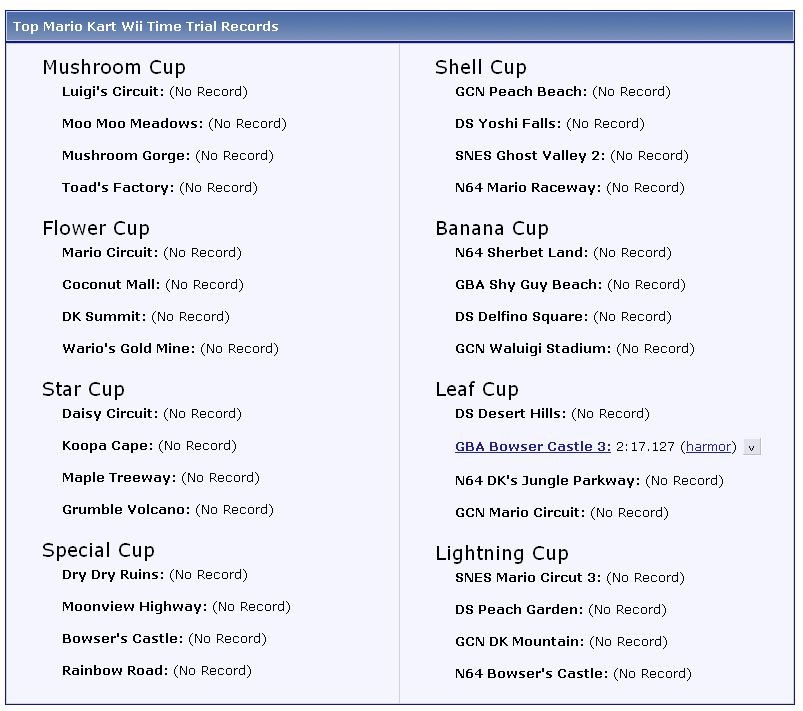
Task: Click the Flower Cup heading
Action: click(x=96, y=229)
